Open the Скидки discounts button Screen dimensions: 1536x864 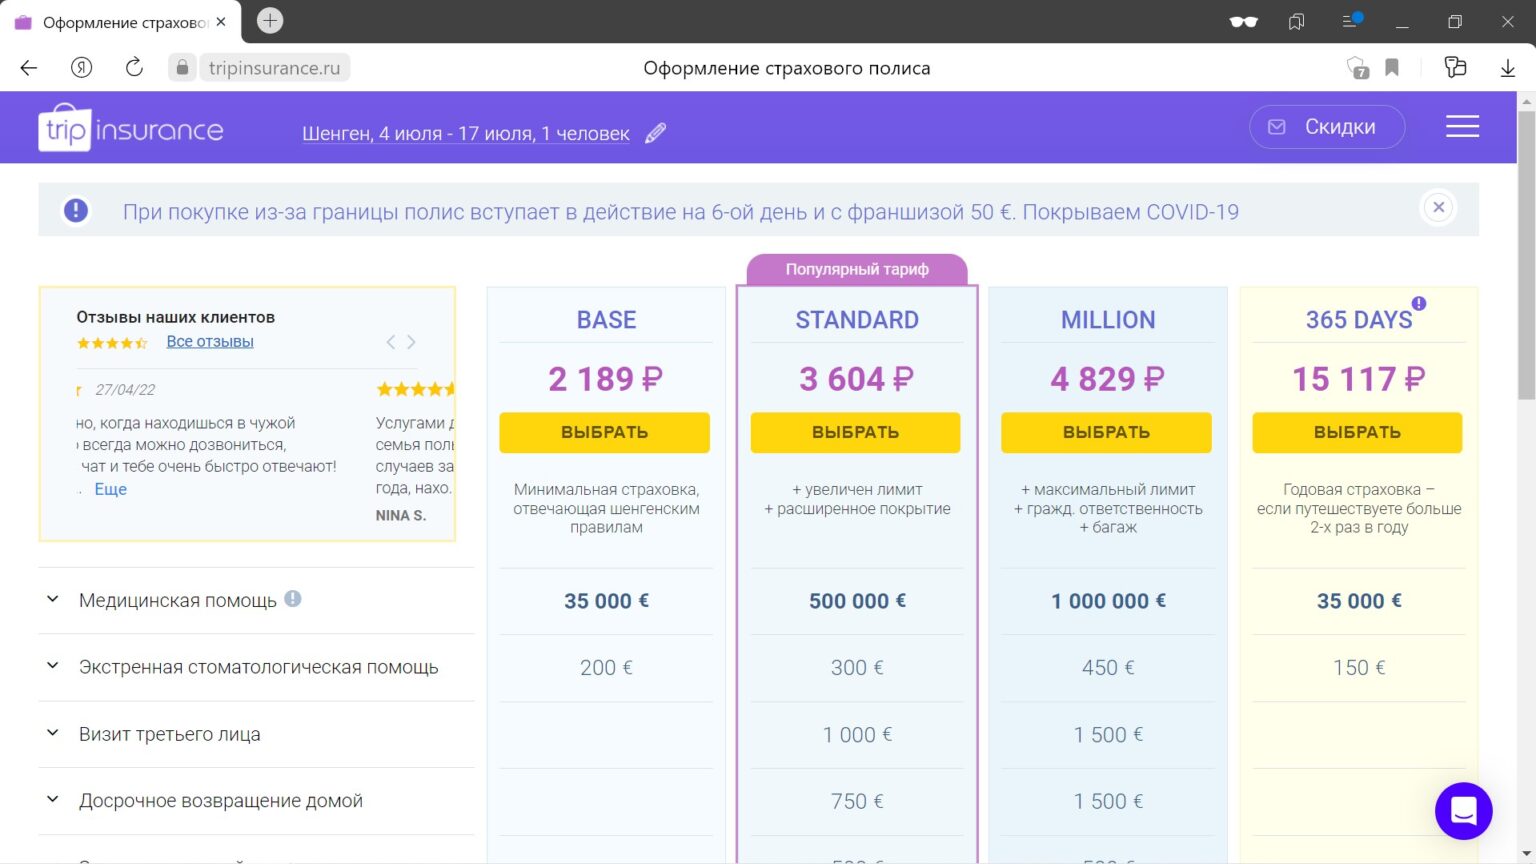(x=1326, y=127)
